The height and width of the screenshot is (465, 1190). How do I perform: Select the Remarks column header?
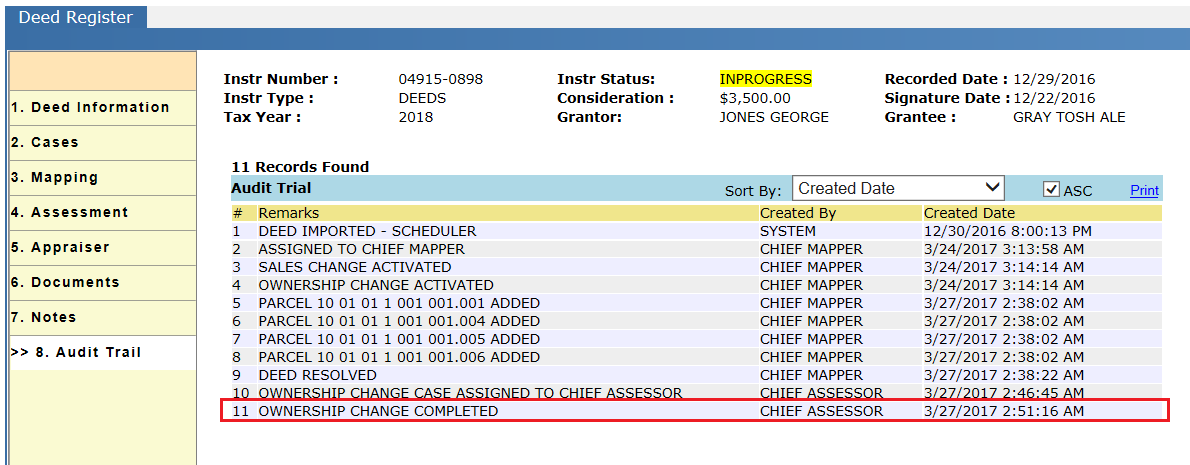pyautogui.click(x=288, y=213)
